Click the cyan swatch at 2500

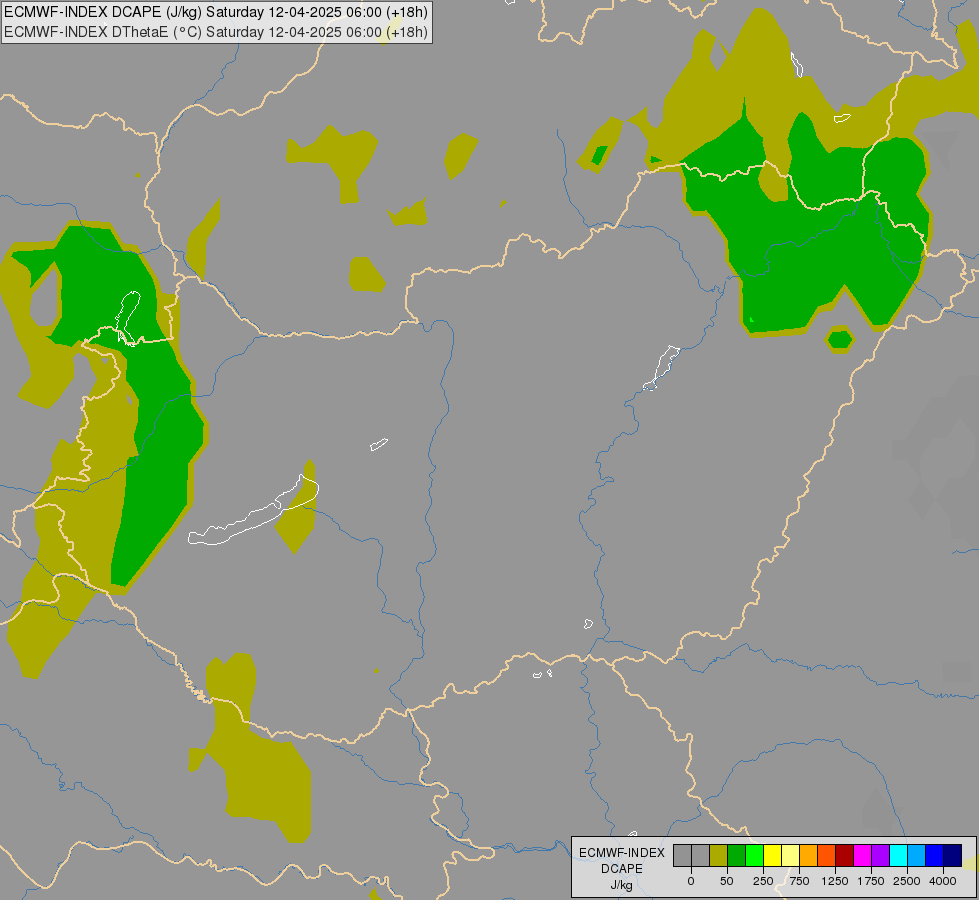898,855
